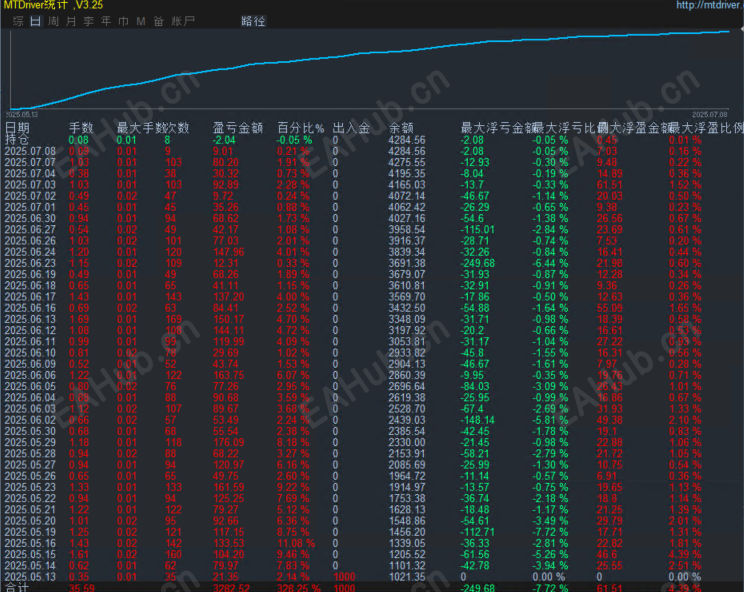Click the 出入金 column header

point(351,128)
